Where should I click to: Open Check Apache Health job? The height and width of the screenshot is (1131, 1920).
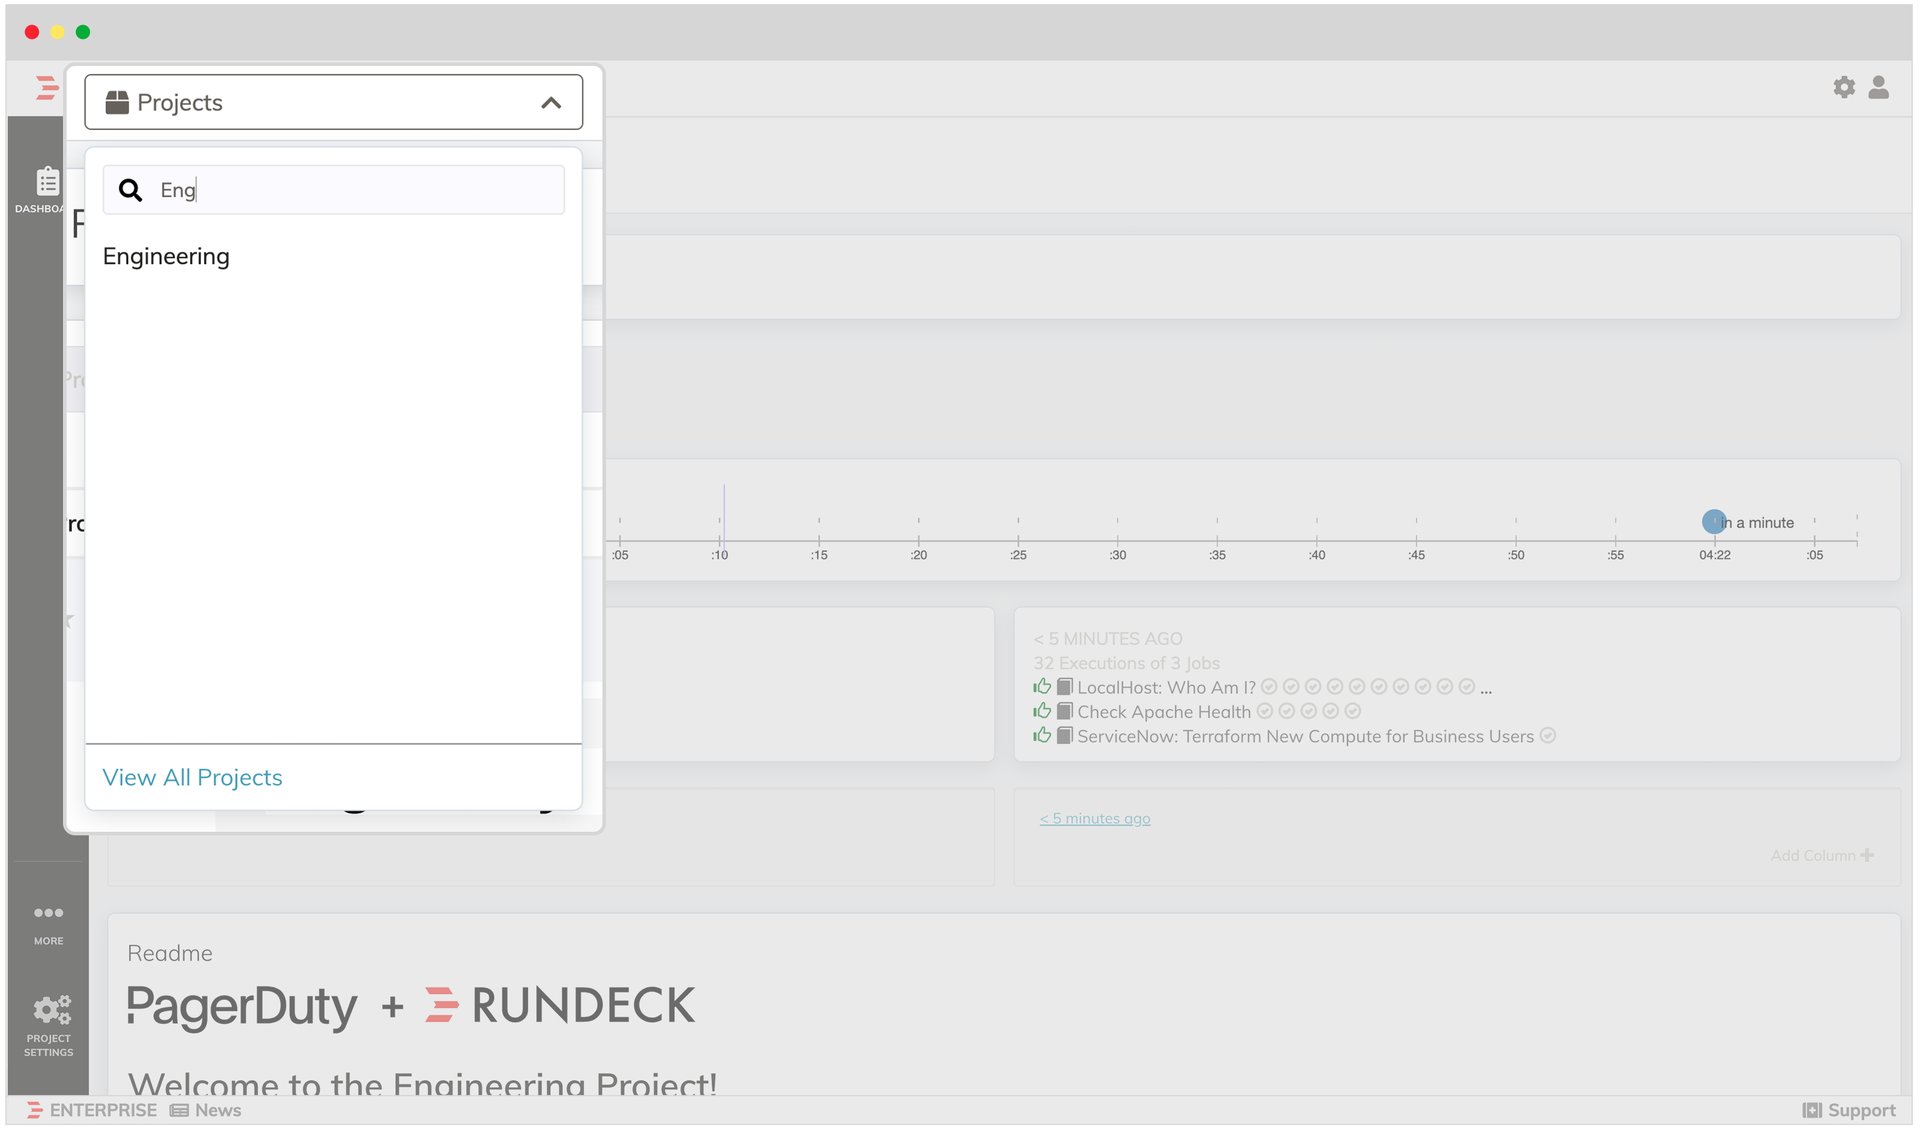pyautogui.click(x=1163, y=712)
